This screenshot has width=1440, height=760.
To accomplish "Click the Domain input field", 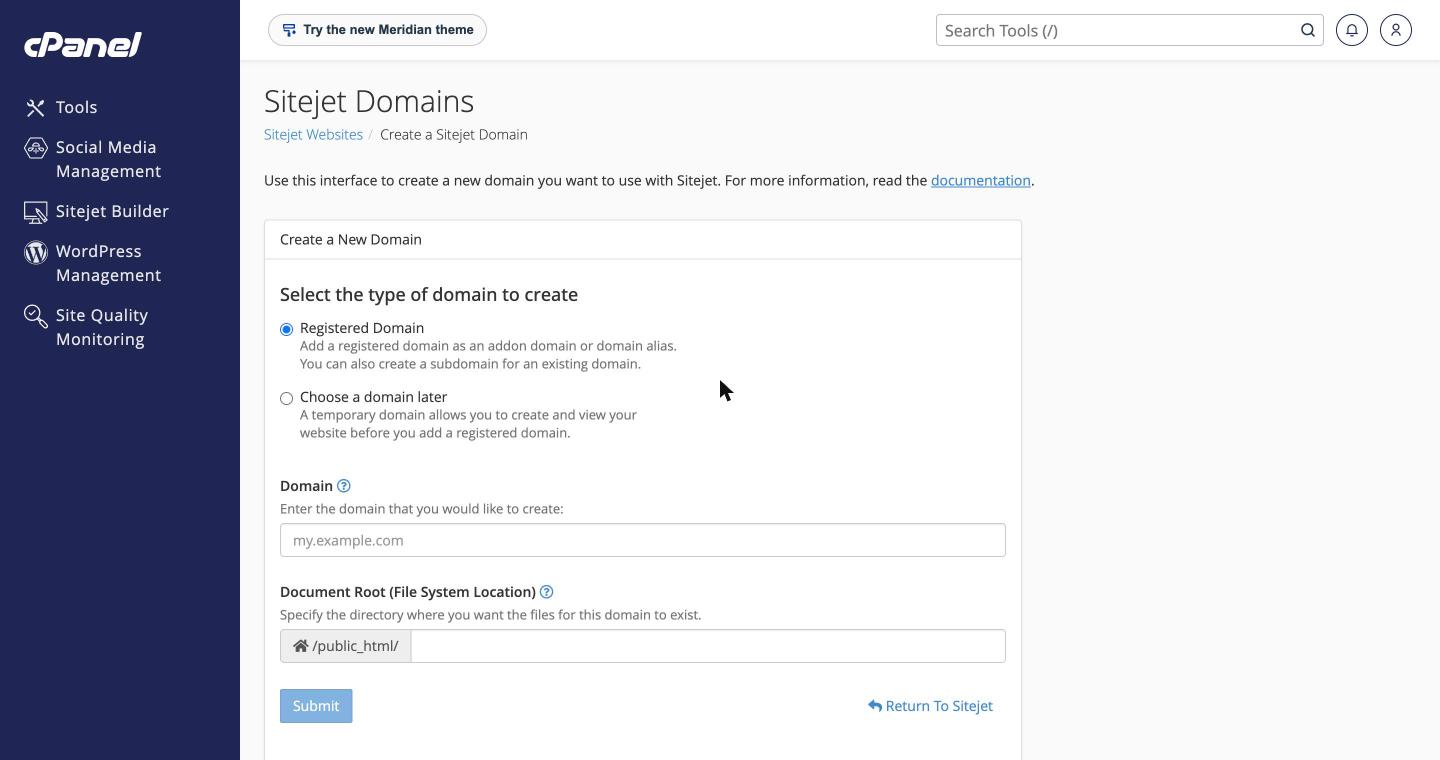I will pyautogui.click(x=643, y=540).
